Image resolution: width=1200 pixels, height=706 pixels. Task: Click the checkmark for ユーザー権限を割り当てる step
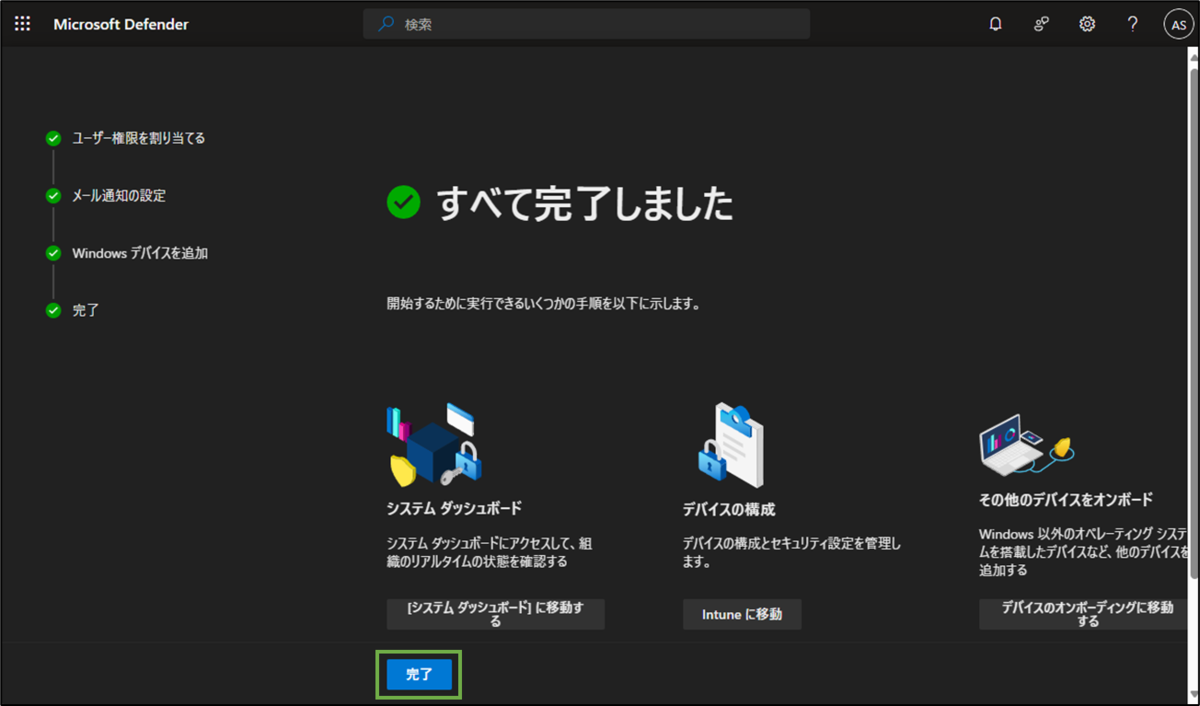tap(53, 138)
